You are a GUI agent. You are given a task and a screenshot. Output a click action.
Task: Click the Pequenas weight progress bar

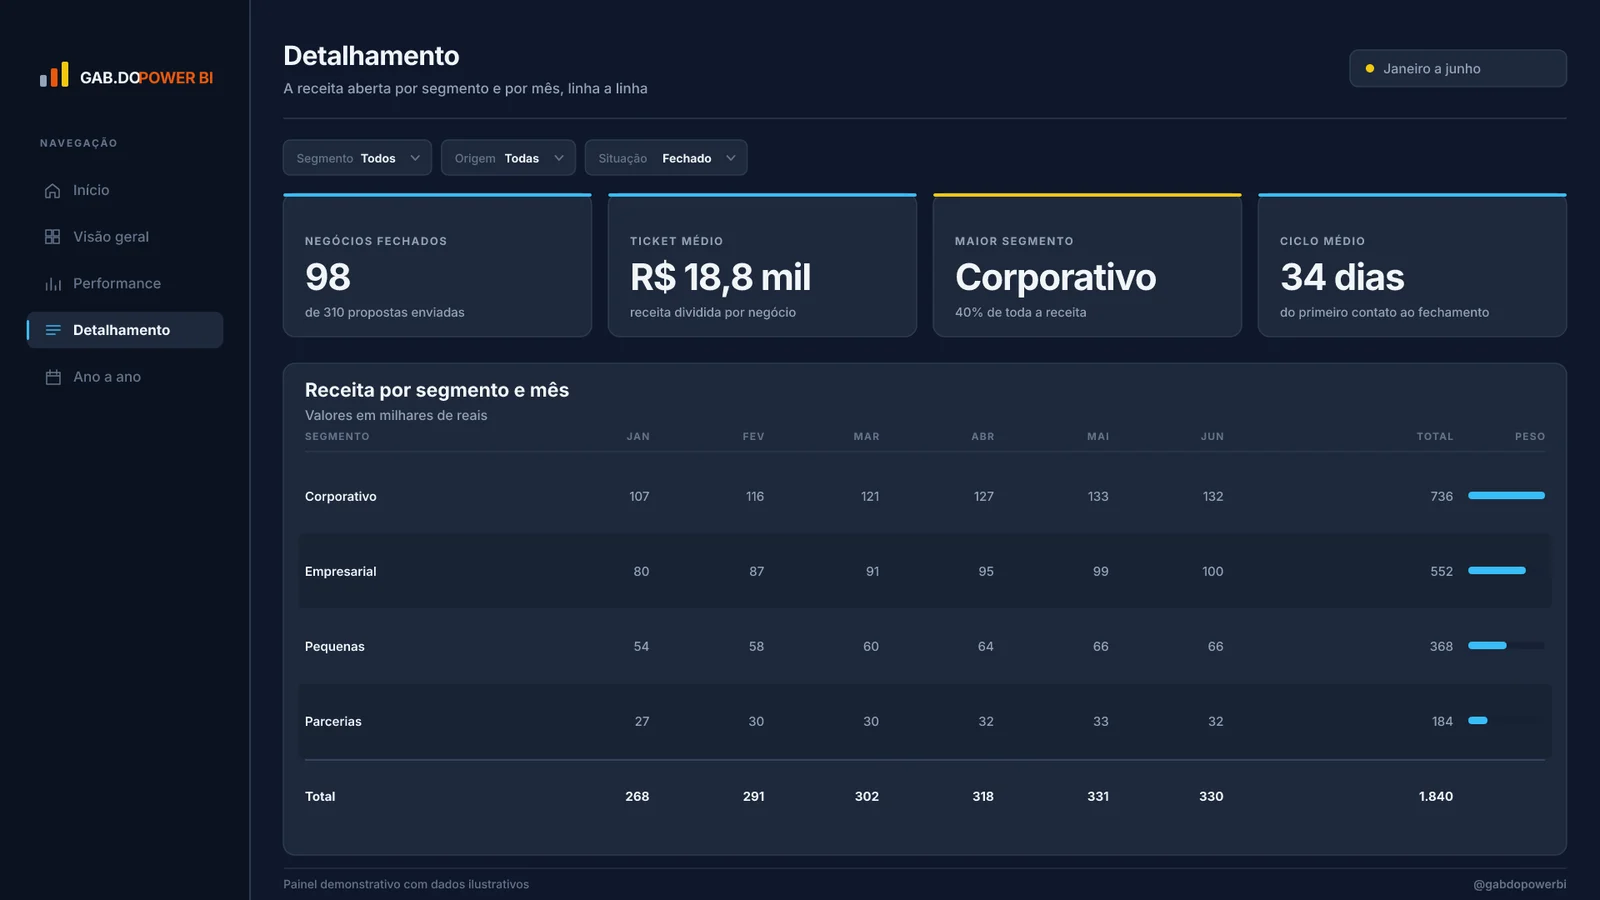tap(1506, 646)
